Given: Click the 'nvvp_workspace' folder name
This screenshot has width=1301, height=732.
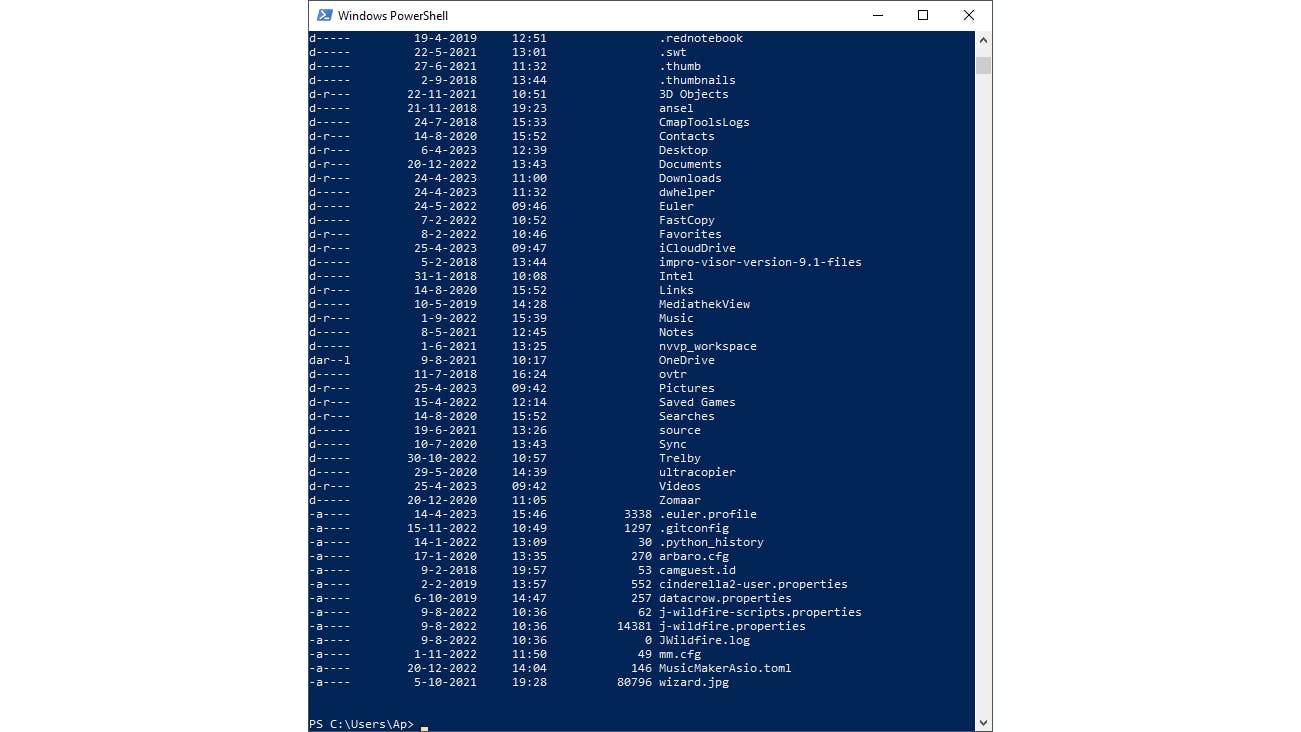Looking at the screenshot, I should [708, 346].
